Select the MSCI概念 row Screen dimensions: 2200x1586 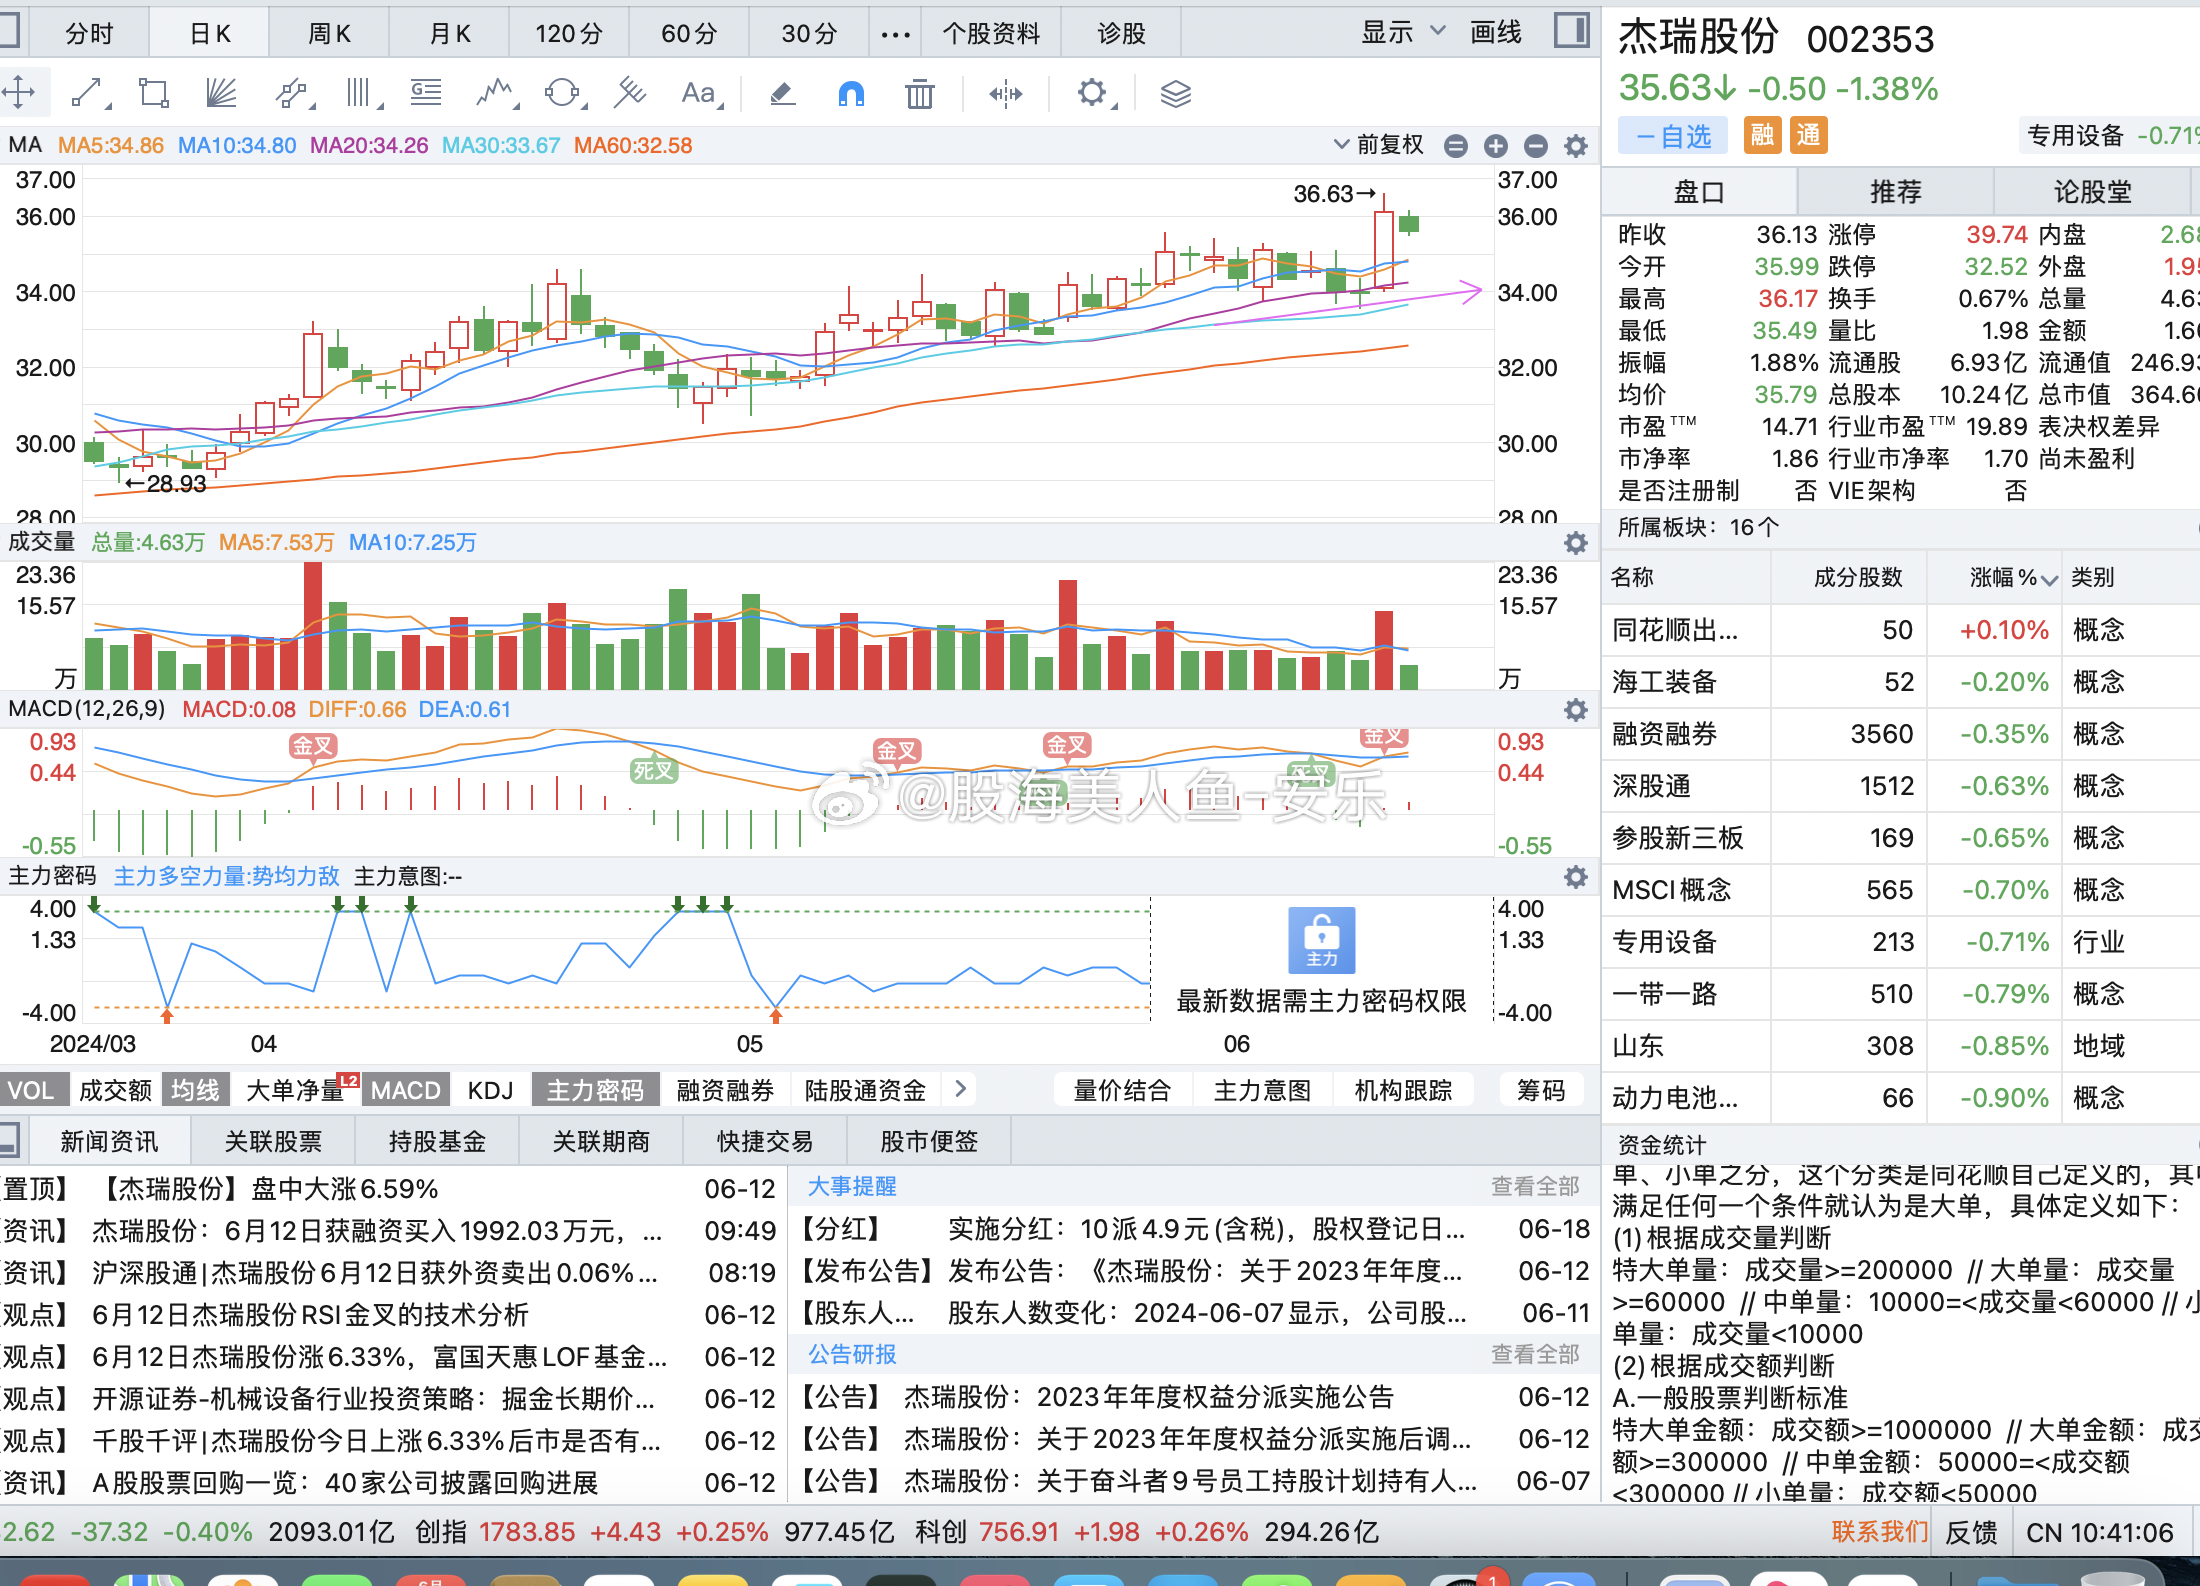[x=1900, y=890]
